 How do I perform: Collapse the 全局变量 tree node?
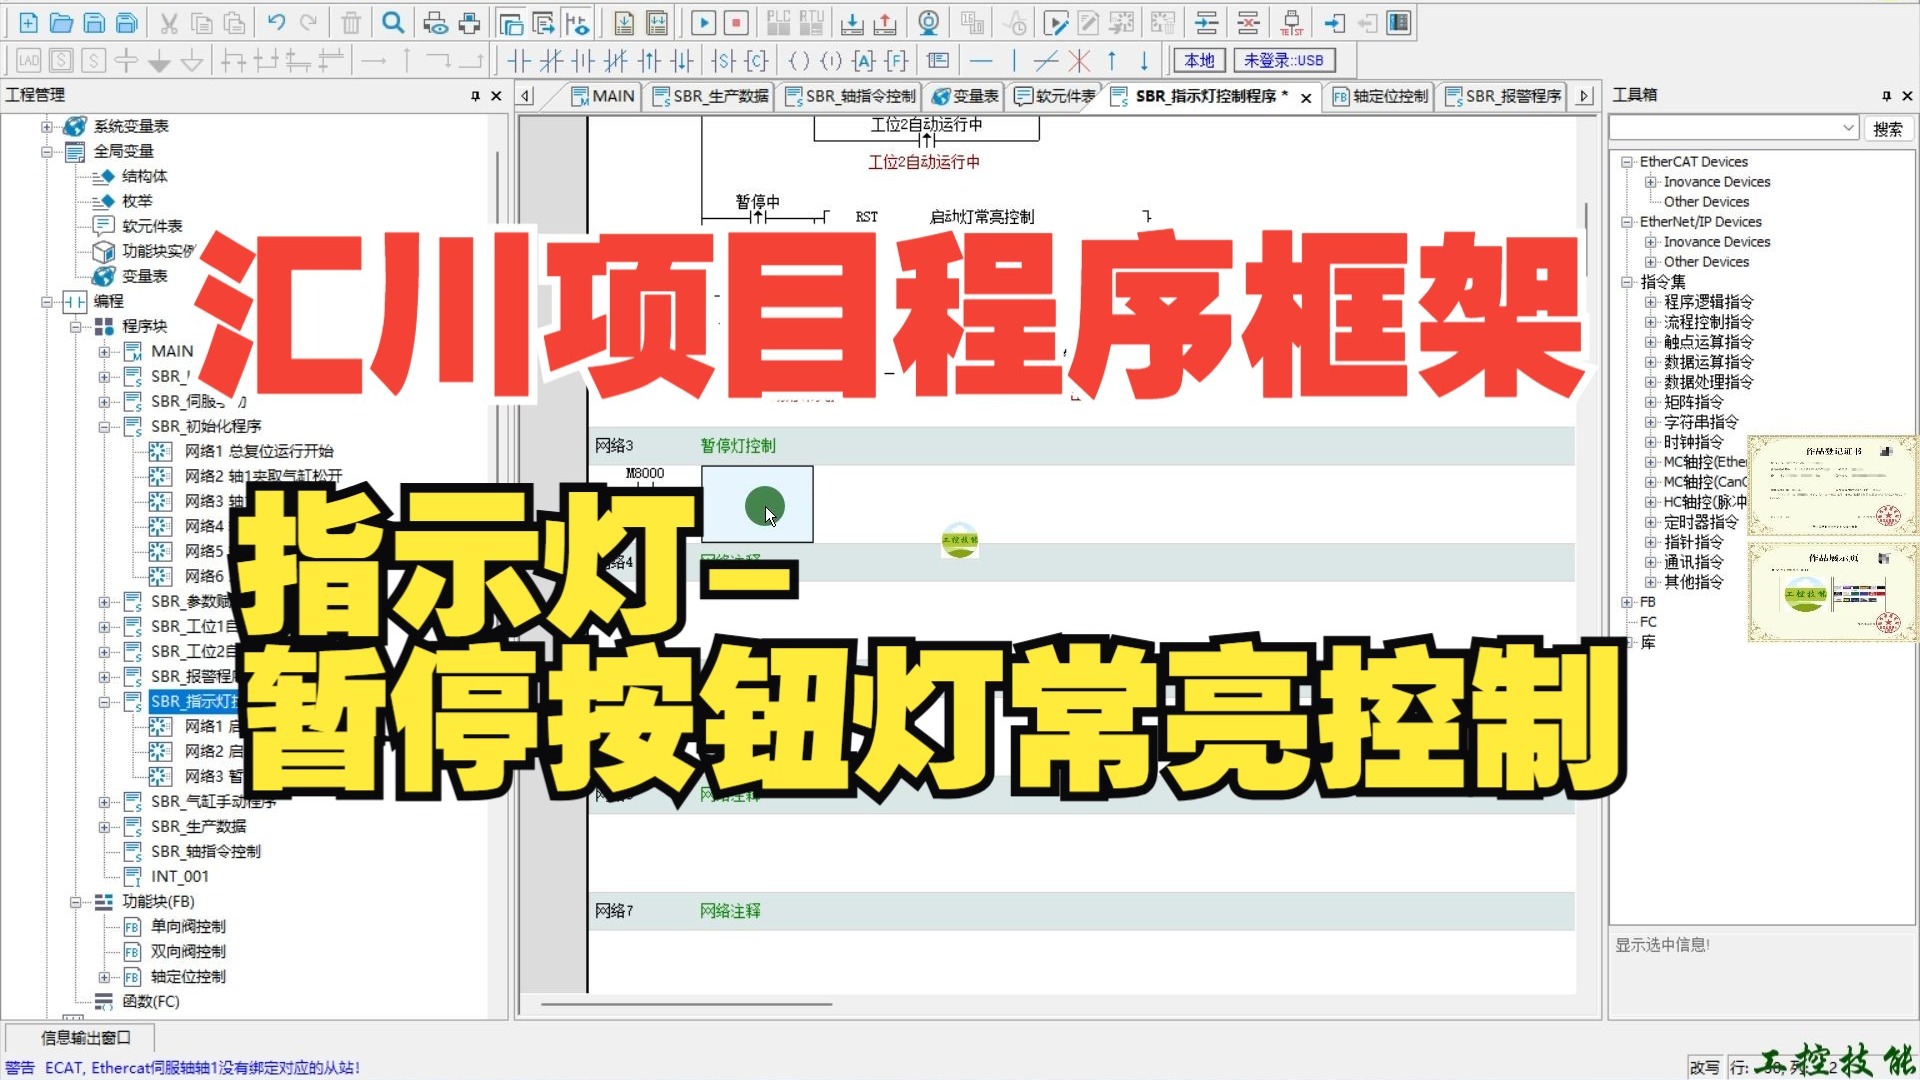pos(46,152)
